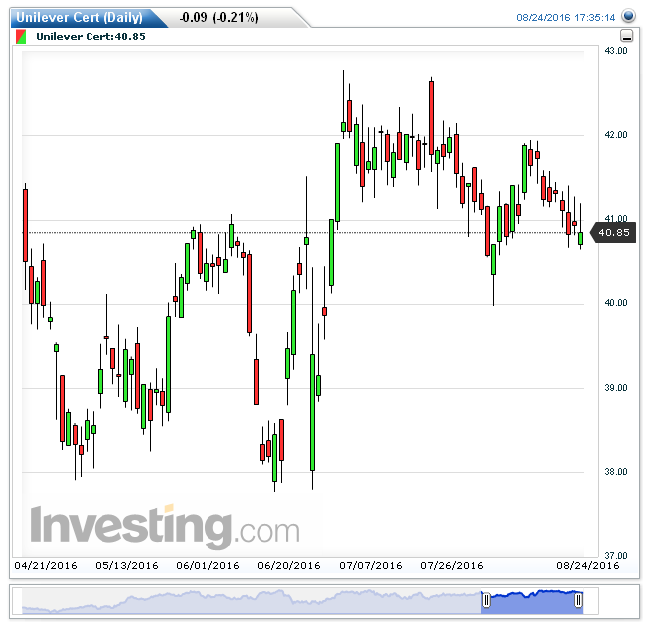Click the 37.00 price axis label

(x=616, y=555)
